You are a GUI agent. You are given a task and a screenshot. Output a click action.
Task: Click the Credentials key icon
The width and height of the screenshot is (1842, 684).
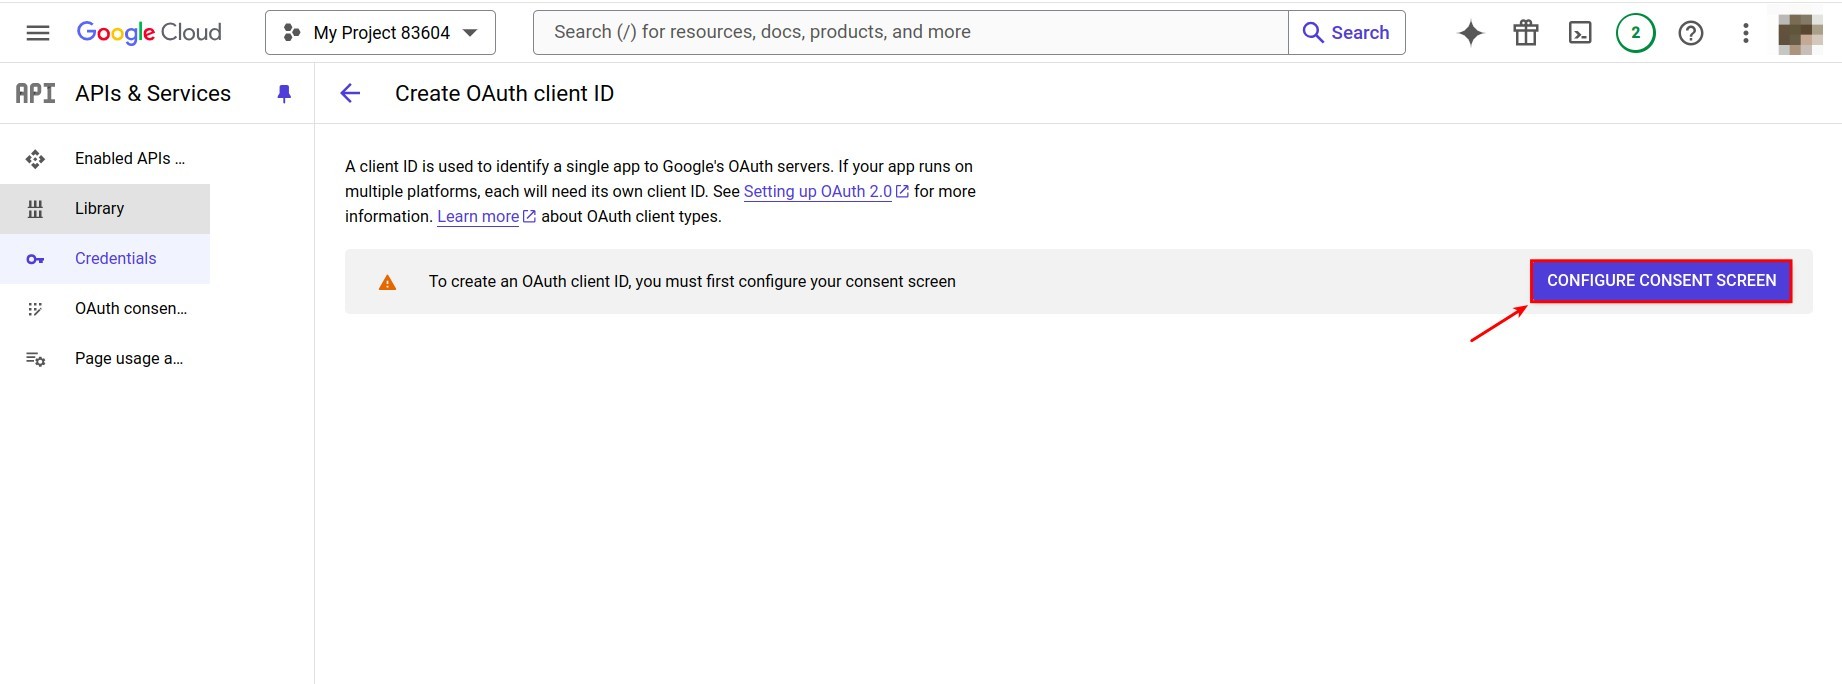pos(35,259)
